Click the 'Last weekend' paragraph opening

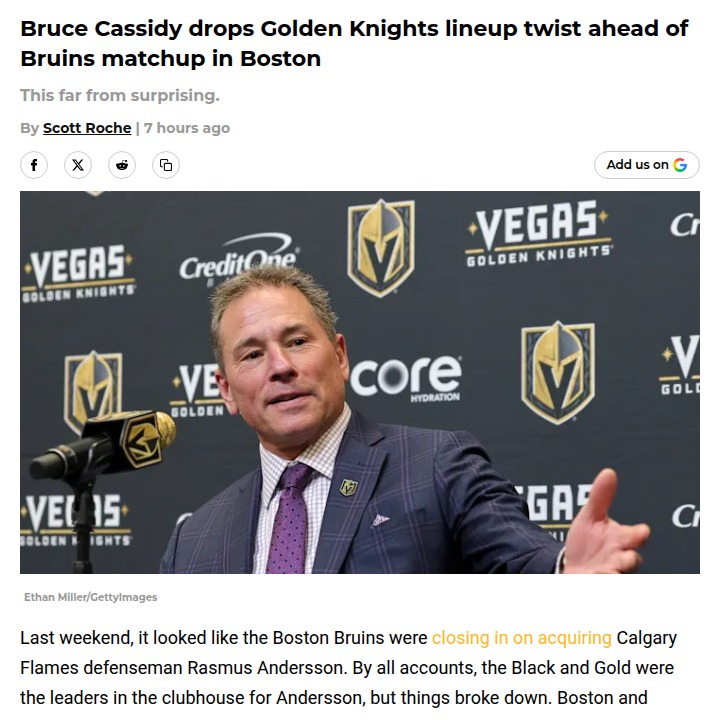point(76,638)
